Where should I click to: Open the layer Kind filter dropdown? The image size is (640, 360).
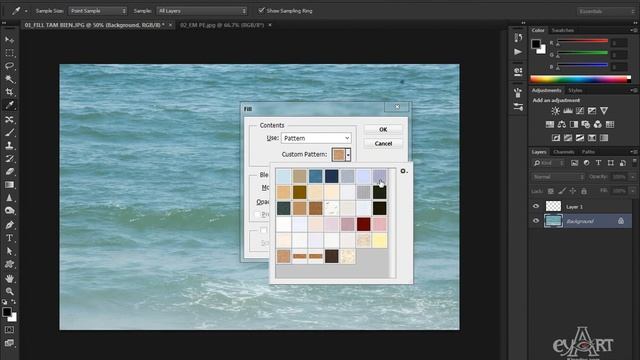[x=549, y=163]
